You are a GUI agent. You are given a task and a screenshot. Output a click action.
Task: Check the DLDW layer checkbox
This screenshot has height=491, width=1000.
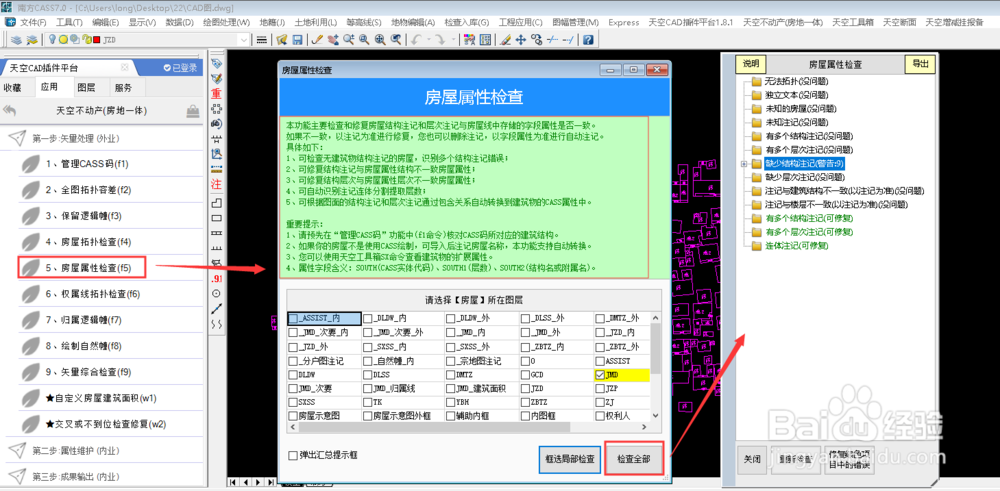[x=293, y=375]
